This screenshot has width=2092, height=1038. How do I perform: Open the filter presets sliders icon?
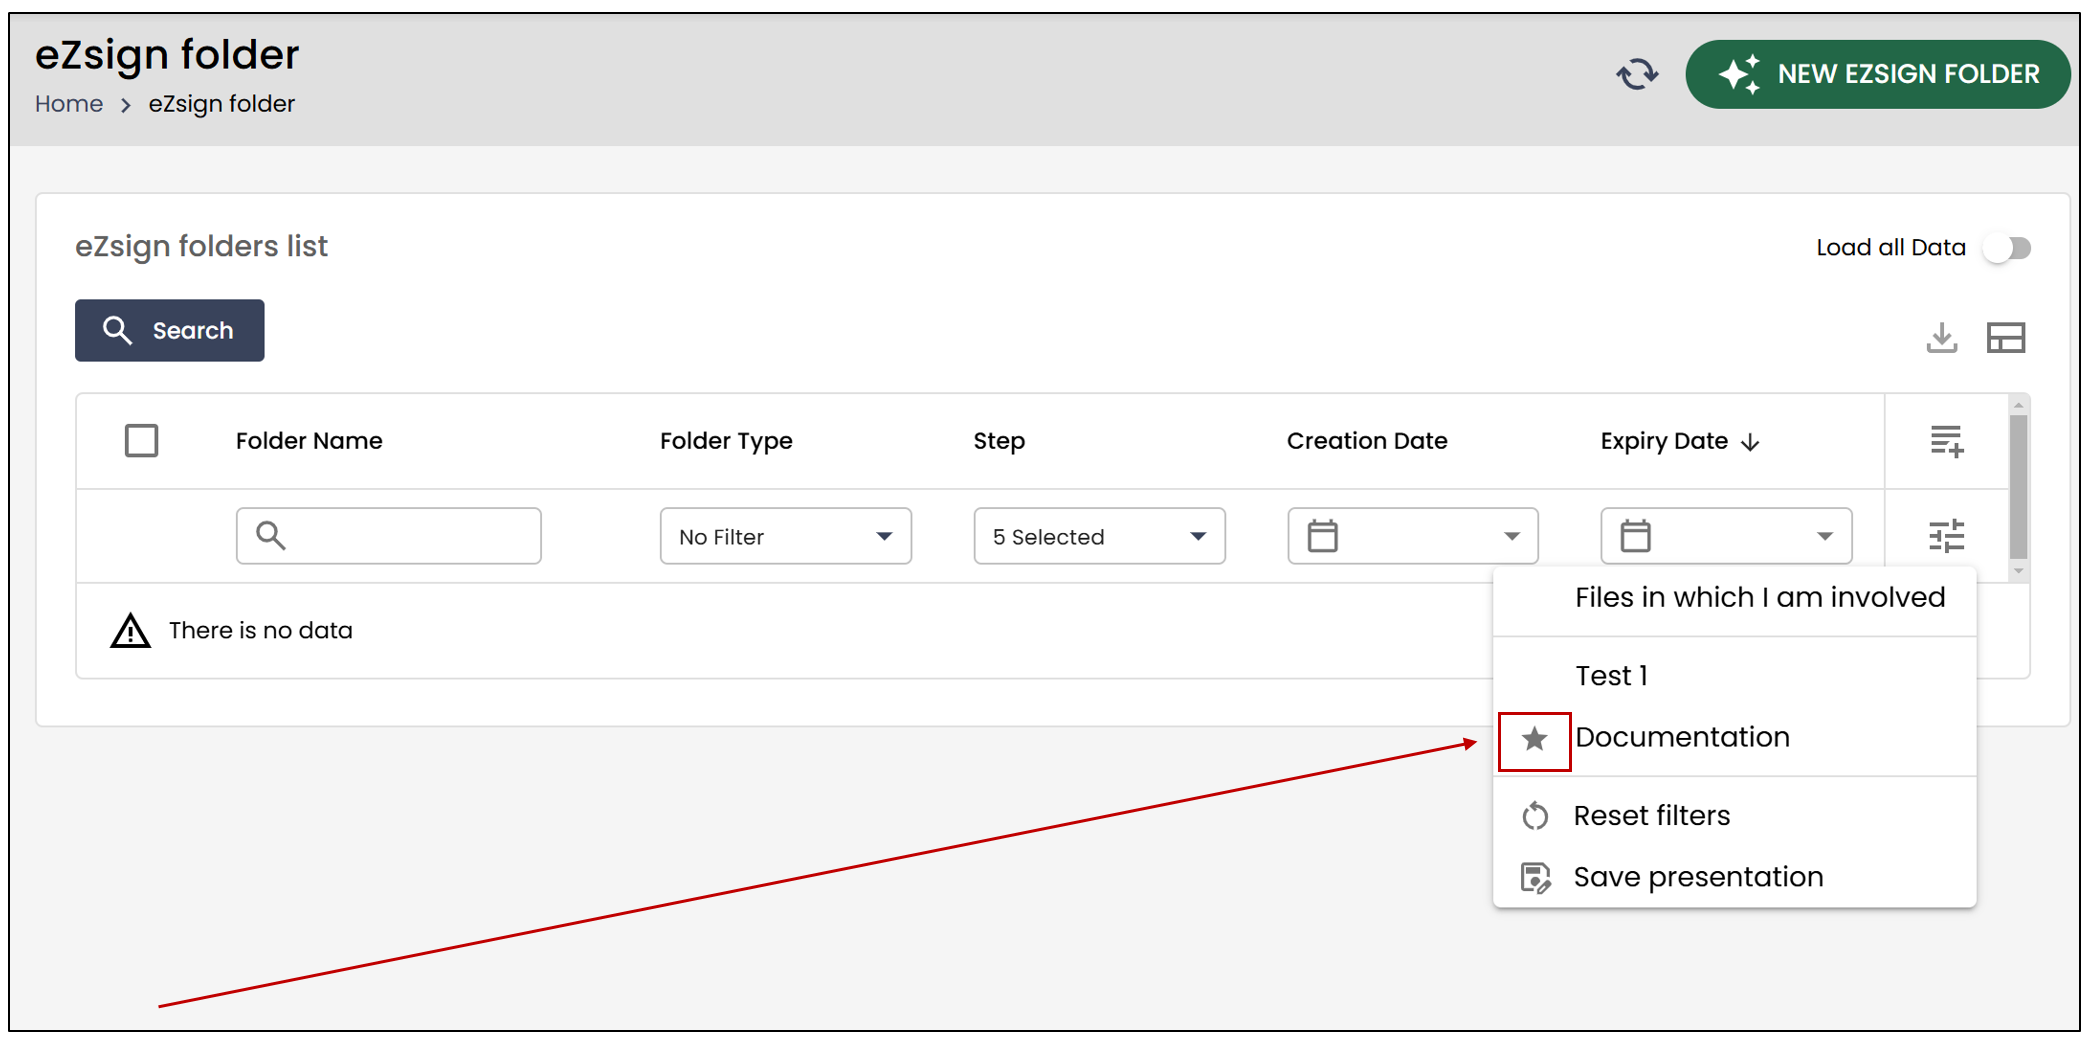click(x=1946, y=536)
